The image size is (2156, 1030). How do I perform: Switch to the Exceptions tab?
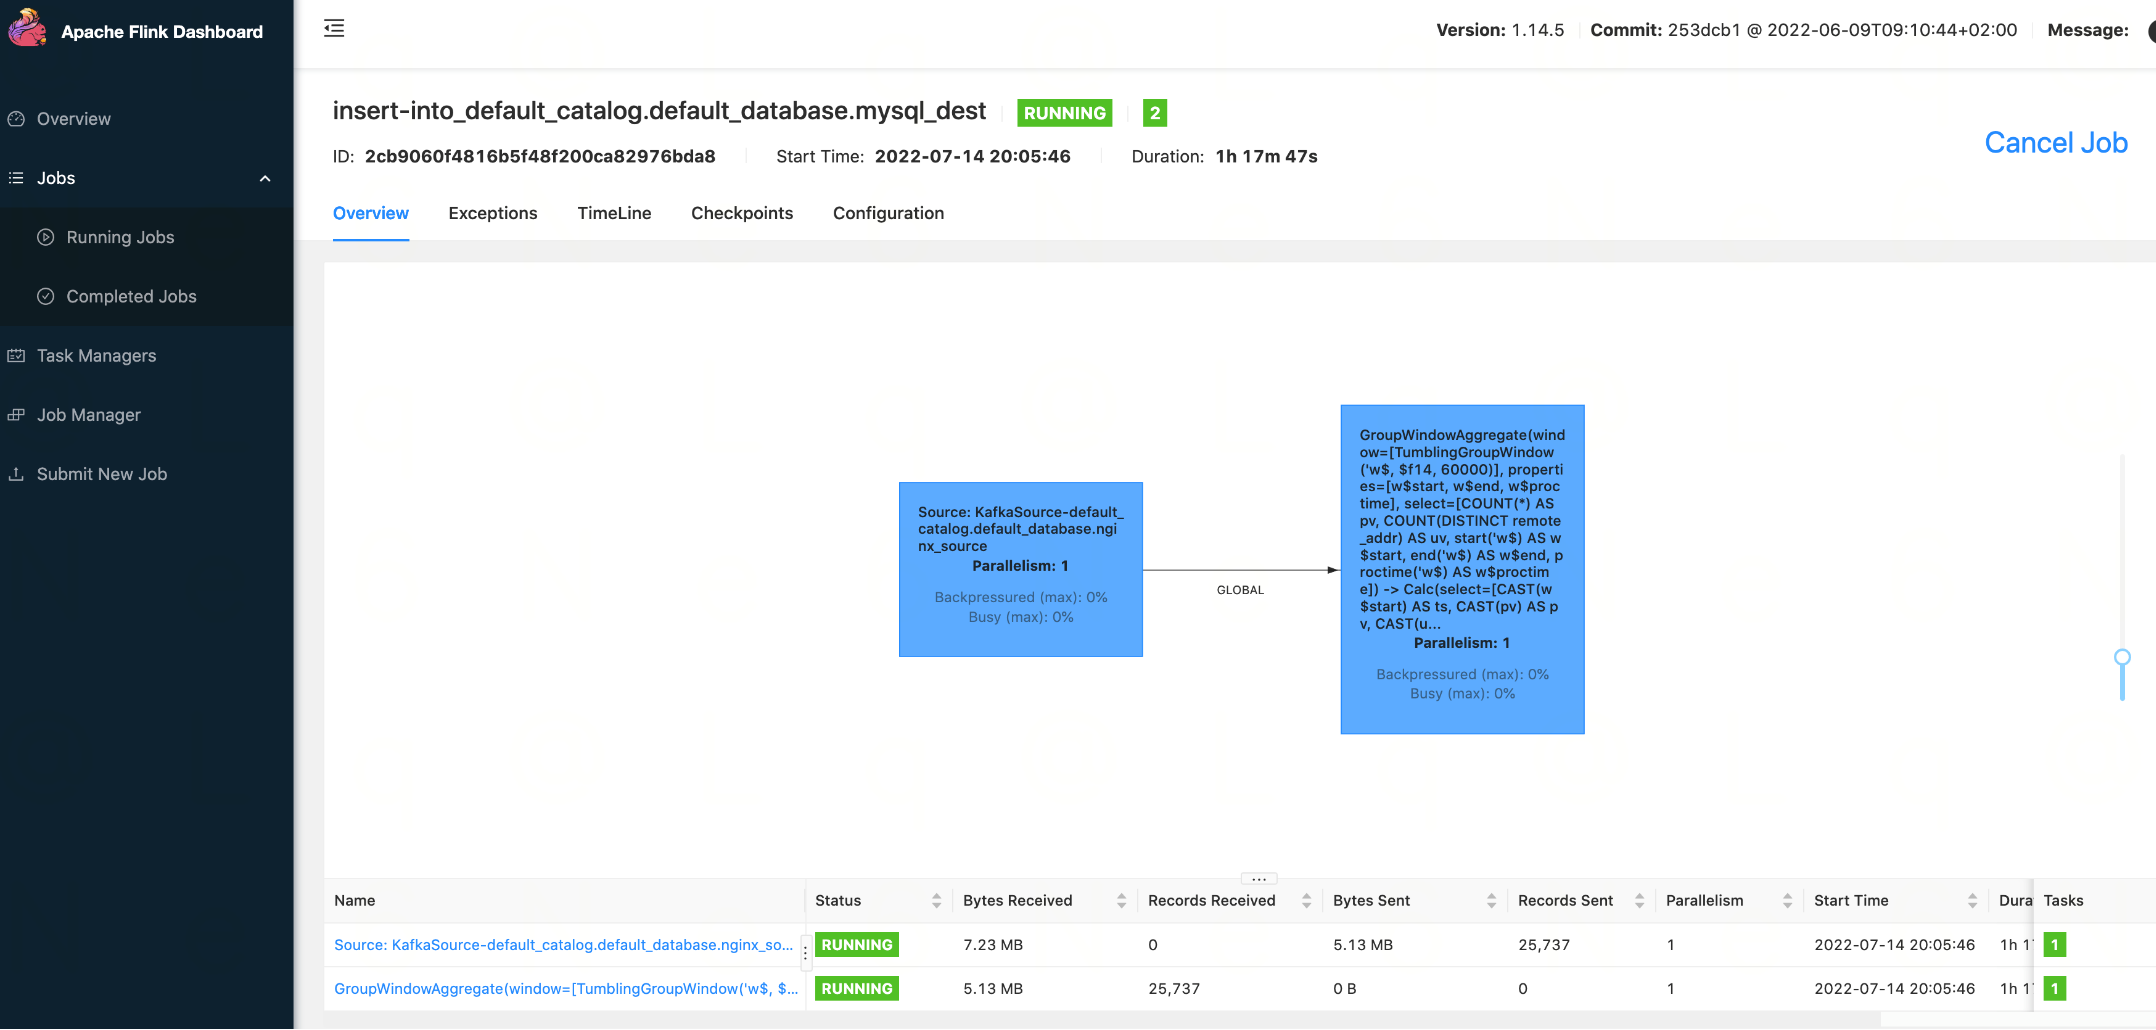tap(493, 213)
